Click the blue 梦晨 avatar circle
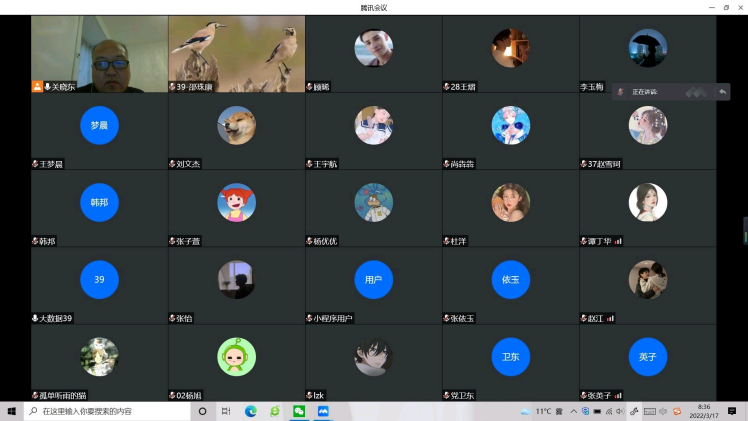 pos(99,125)
